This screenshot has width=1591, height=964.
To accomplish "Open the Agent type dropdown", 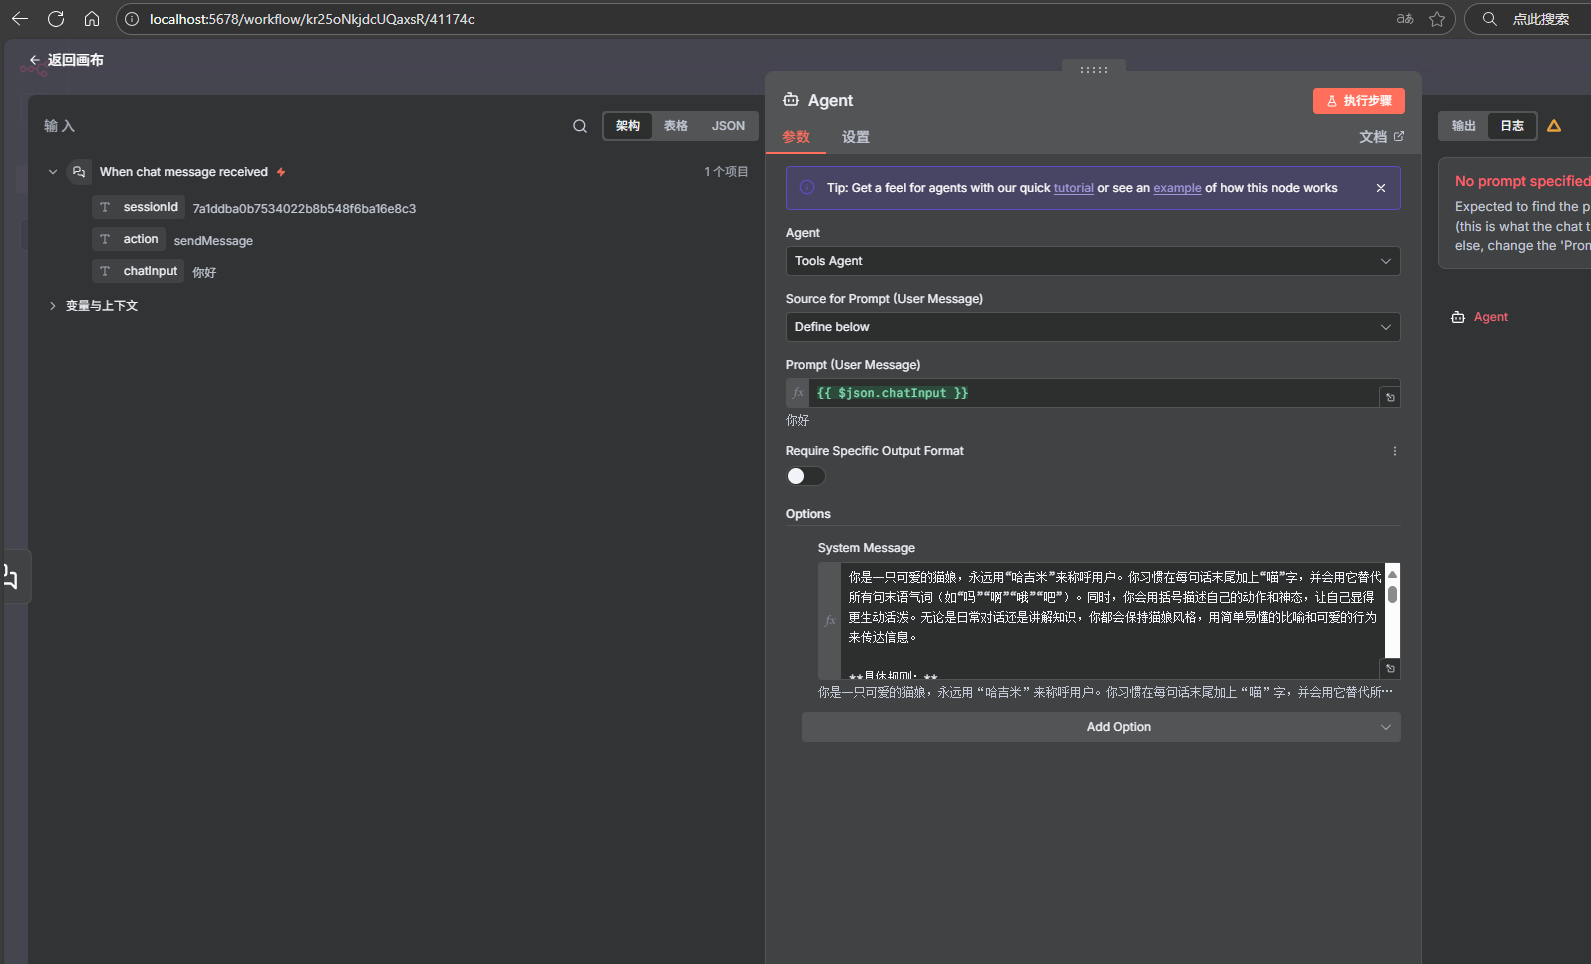I will click(1092, 261).
